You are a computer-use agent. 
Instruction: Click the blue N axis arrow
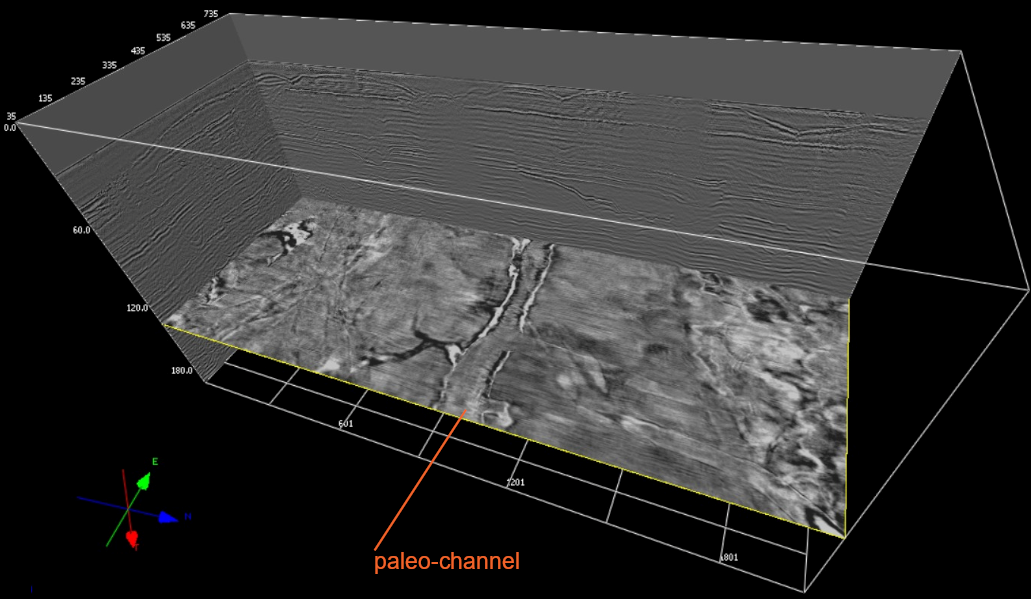[x=166, y=517]
